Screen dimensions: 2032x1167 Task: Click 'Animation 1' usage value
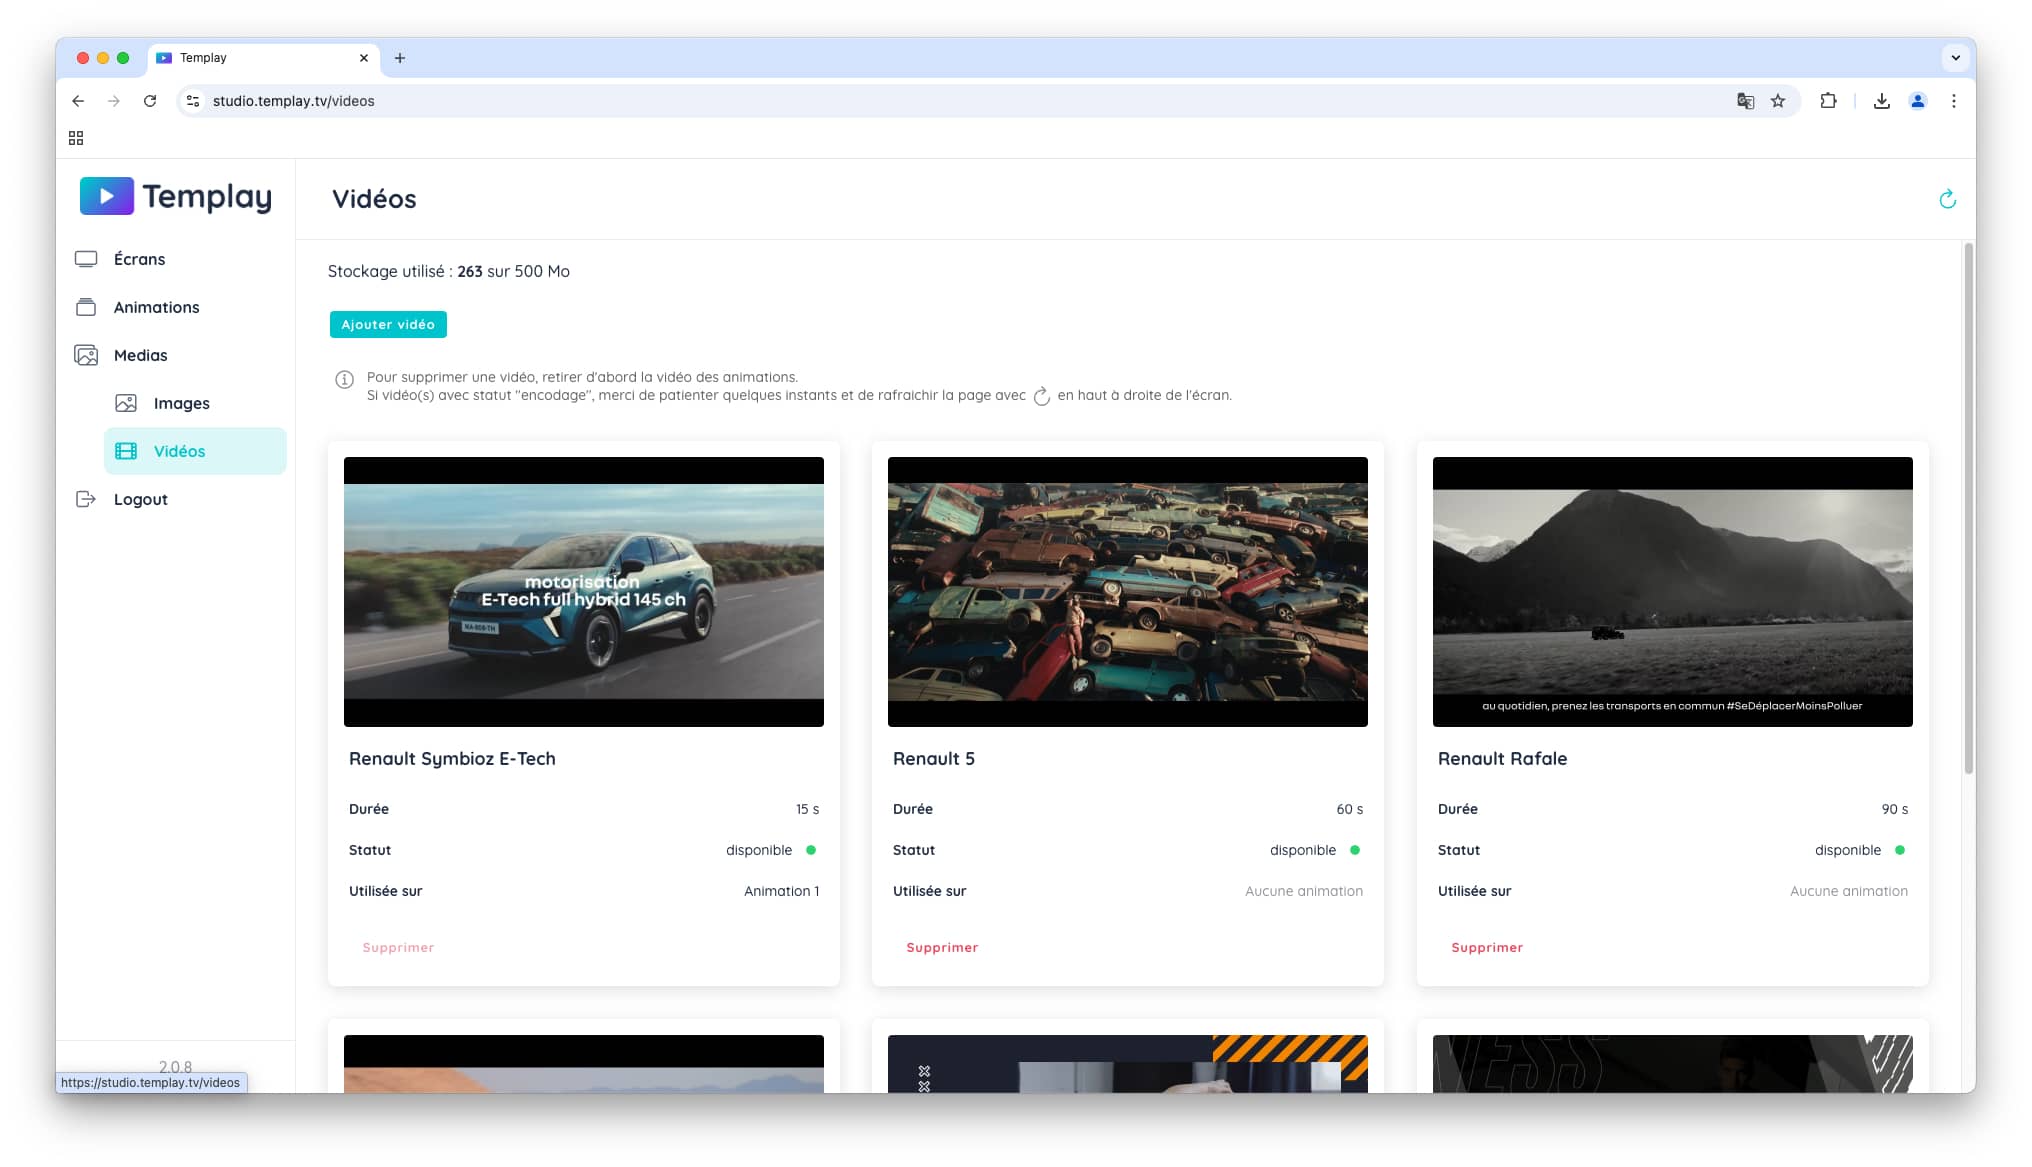point(781,891)
